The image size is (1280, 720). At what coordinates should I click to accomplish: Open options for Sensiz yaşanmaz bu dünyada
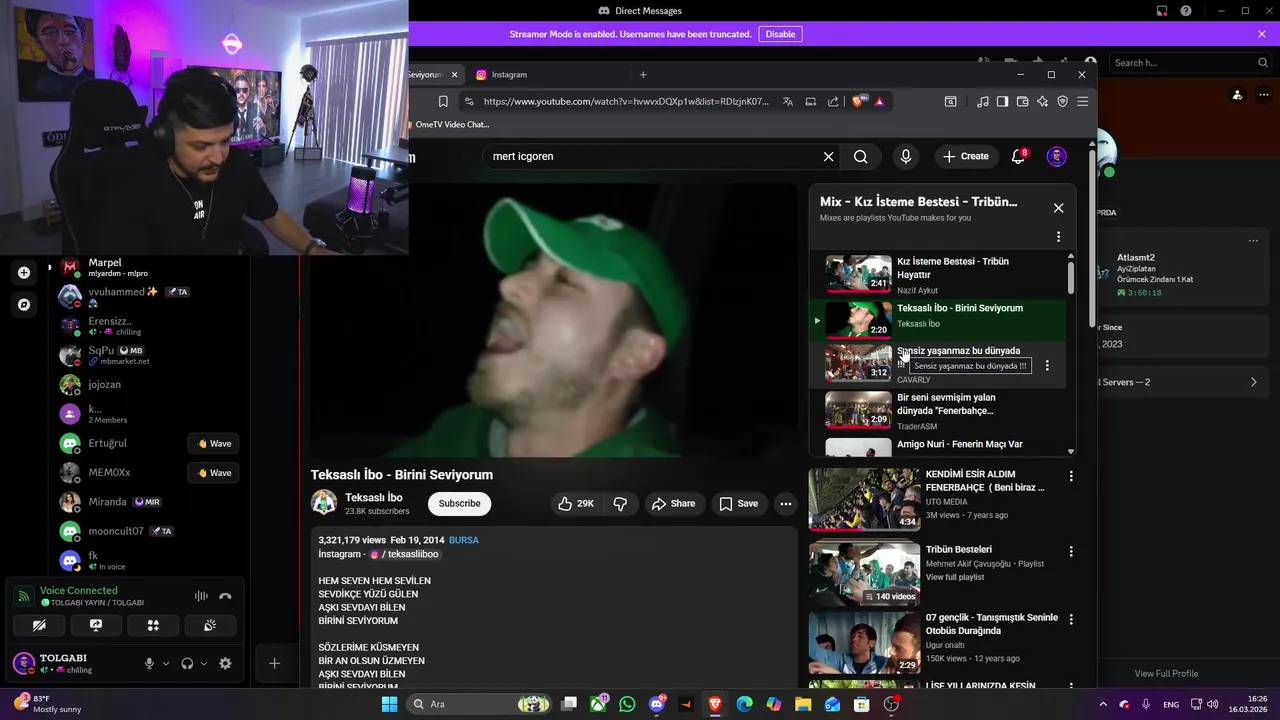click(1047, 365)
